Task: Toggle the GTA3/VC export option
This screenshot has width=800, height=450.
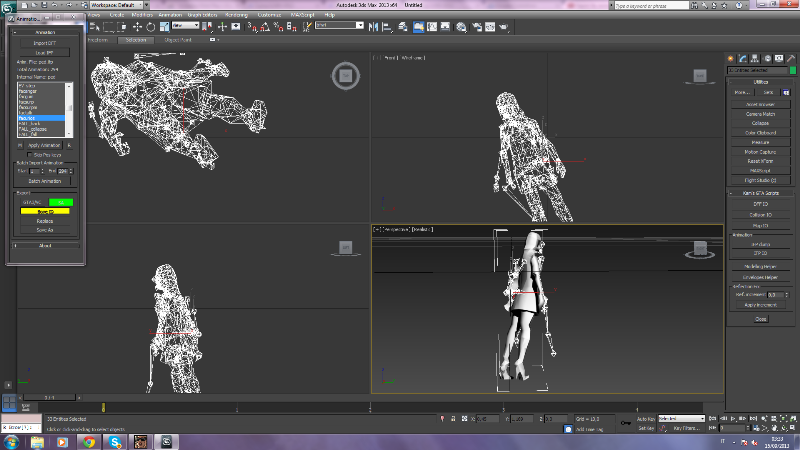Action: coord(32,203)
